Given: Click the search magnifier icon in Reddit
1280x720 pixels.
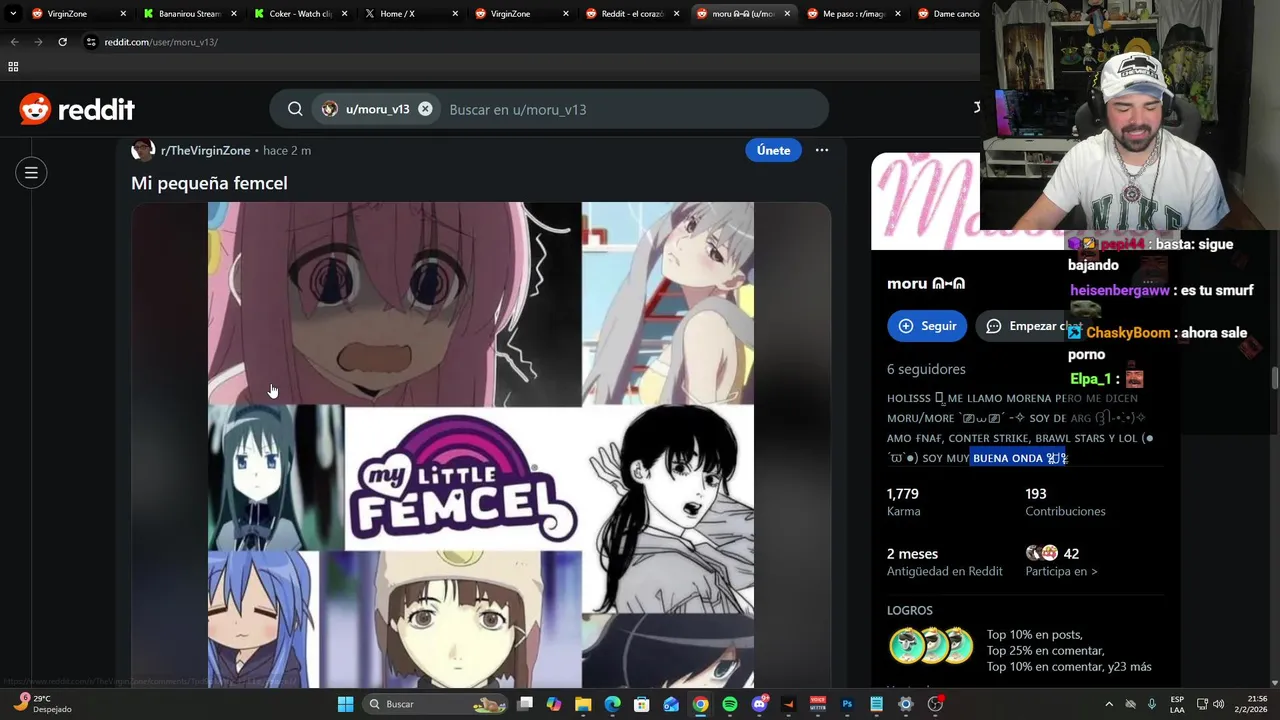Looking at the screenshot, I should click(x=295, y=109).
